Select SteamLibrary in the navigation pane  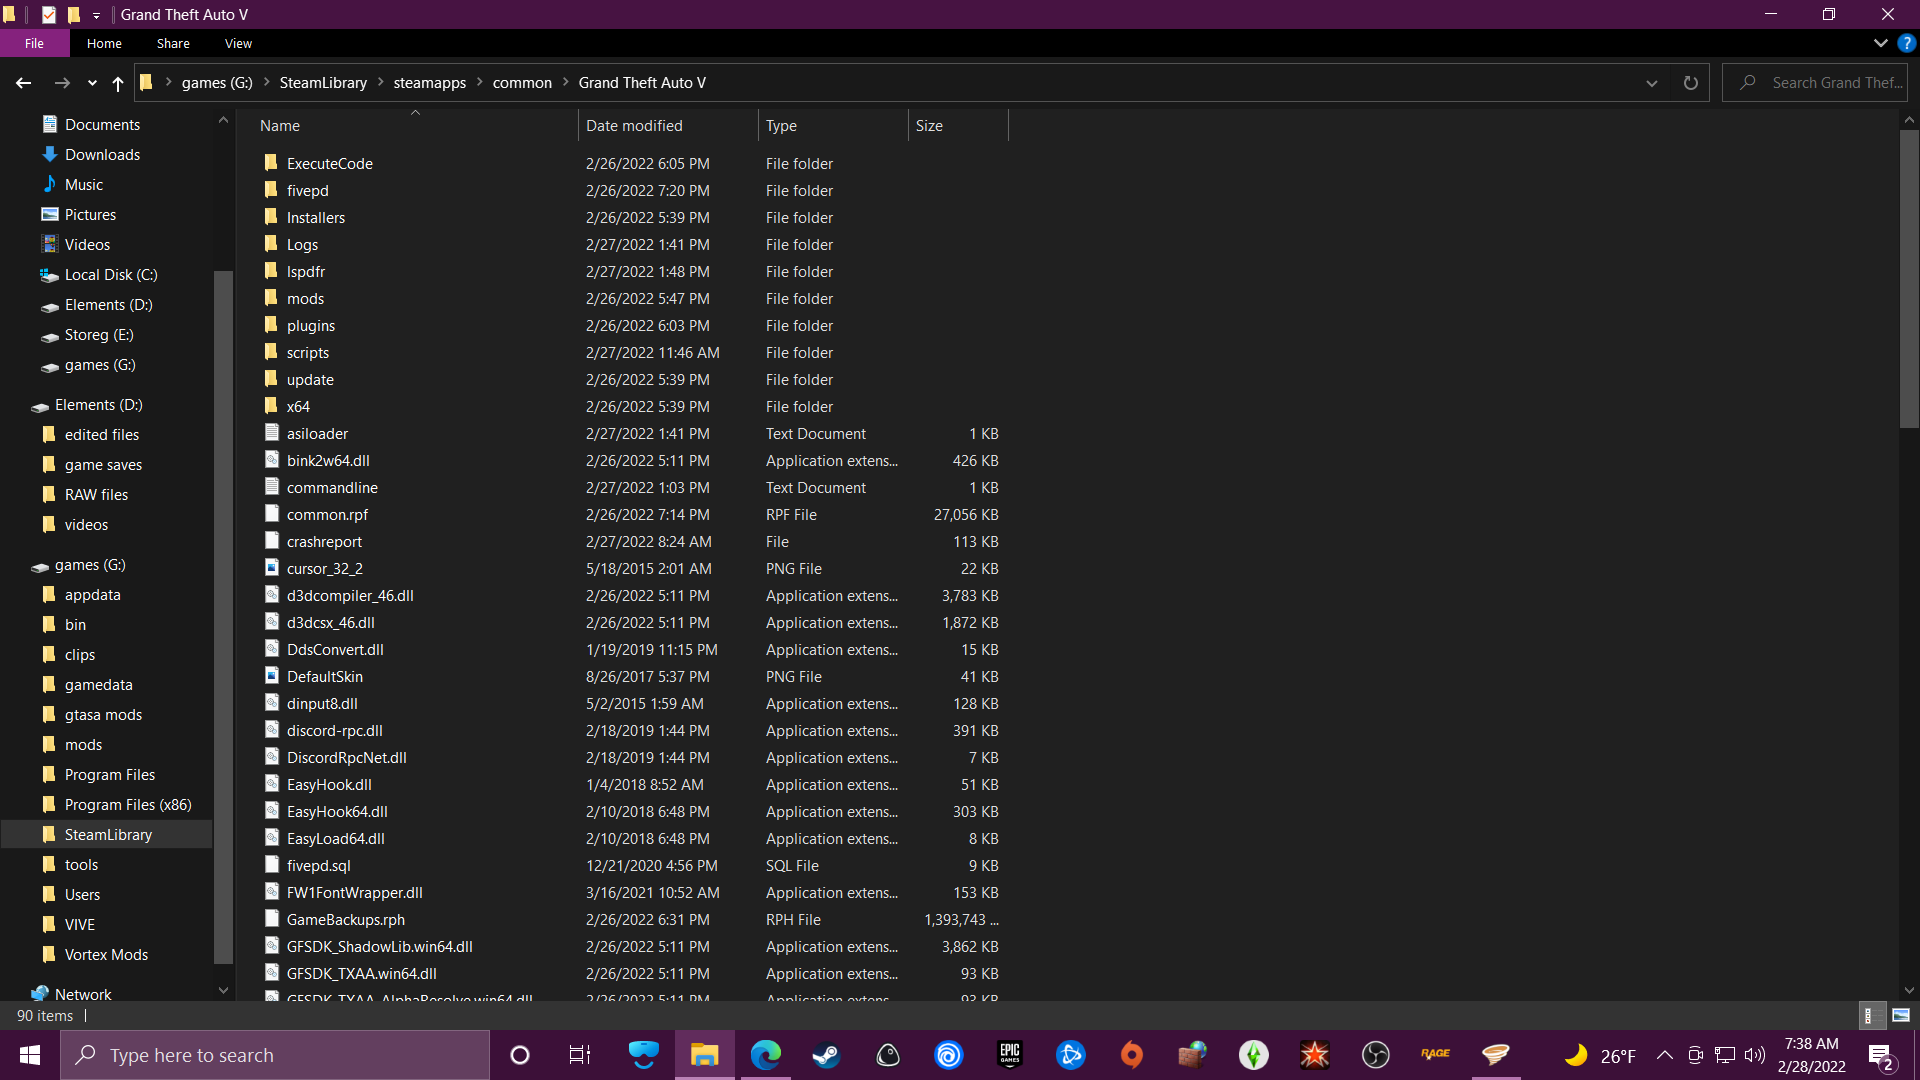108,834
